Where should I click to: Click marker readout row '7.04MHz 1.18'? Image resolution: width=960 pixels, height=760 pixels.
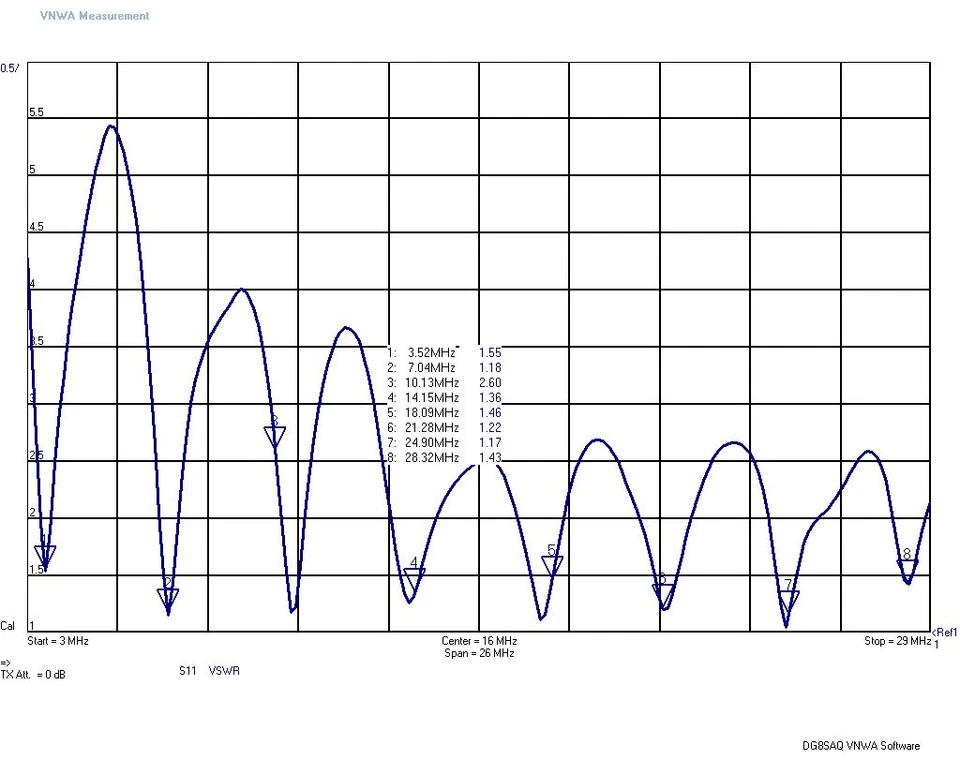click(444, 368)
